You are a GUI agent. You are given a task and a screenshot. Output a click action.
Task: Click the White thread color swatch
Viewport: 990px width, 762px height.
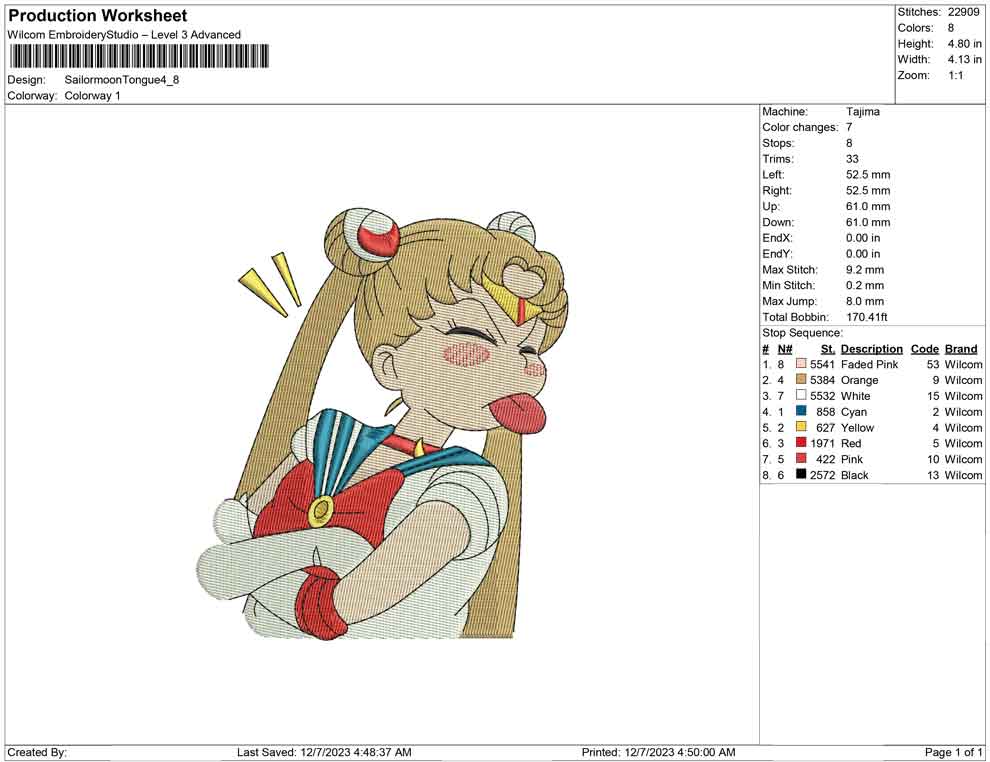(x=801, y=395)
